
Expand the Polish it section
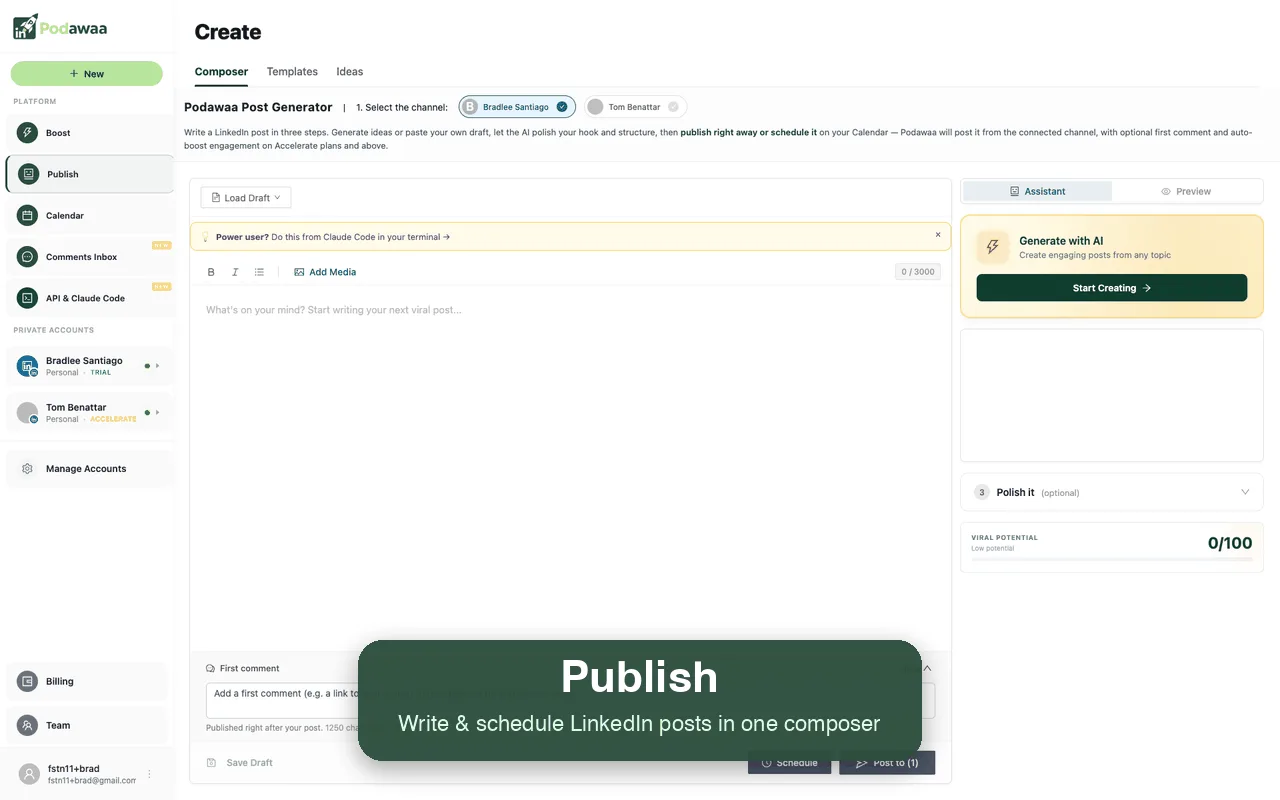(1112, 492)
